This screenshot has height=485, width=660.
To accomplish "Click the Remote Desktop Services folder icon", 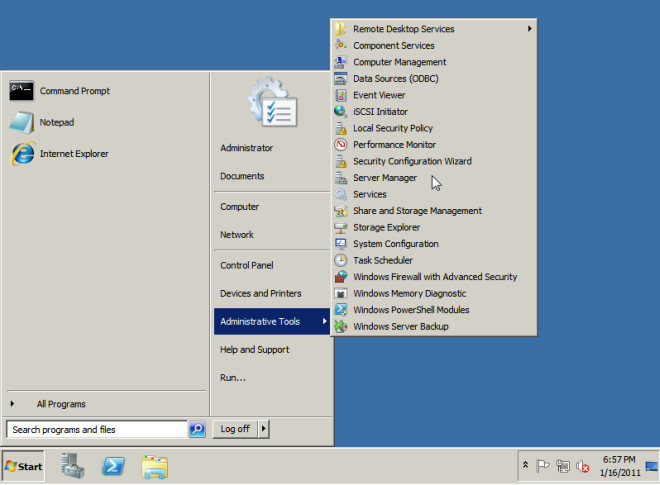I will (x=341, y=29).
